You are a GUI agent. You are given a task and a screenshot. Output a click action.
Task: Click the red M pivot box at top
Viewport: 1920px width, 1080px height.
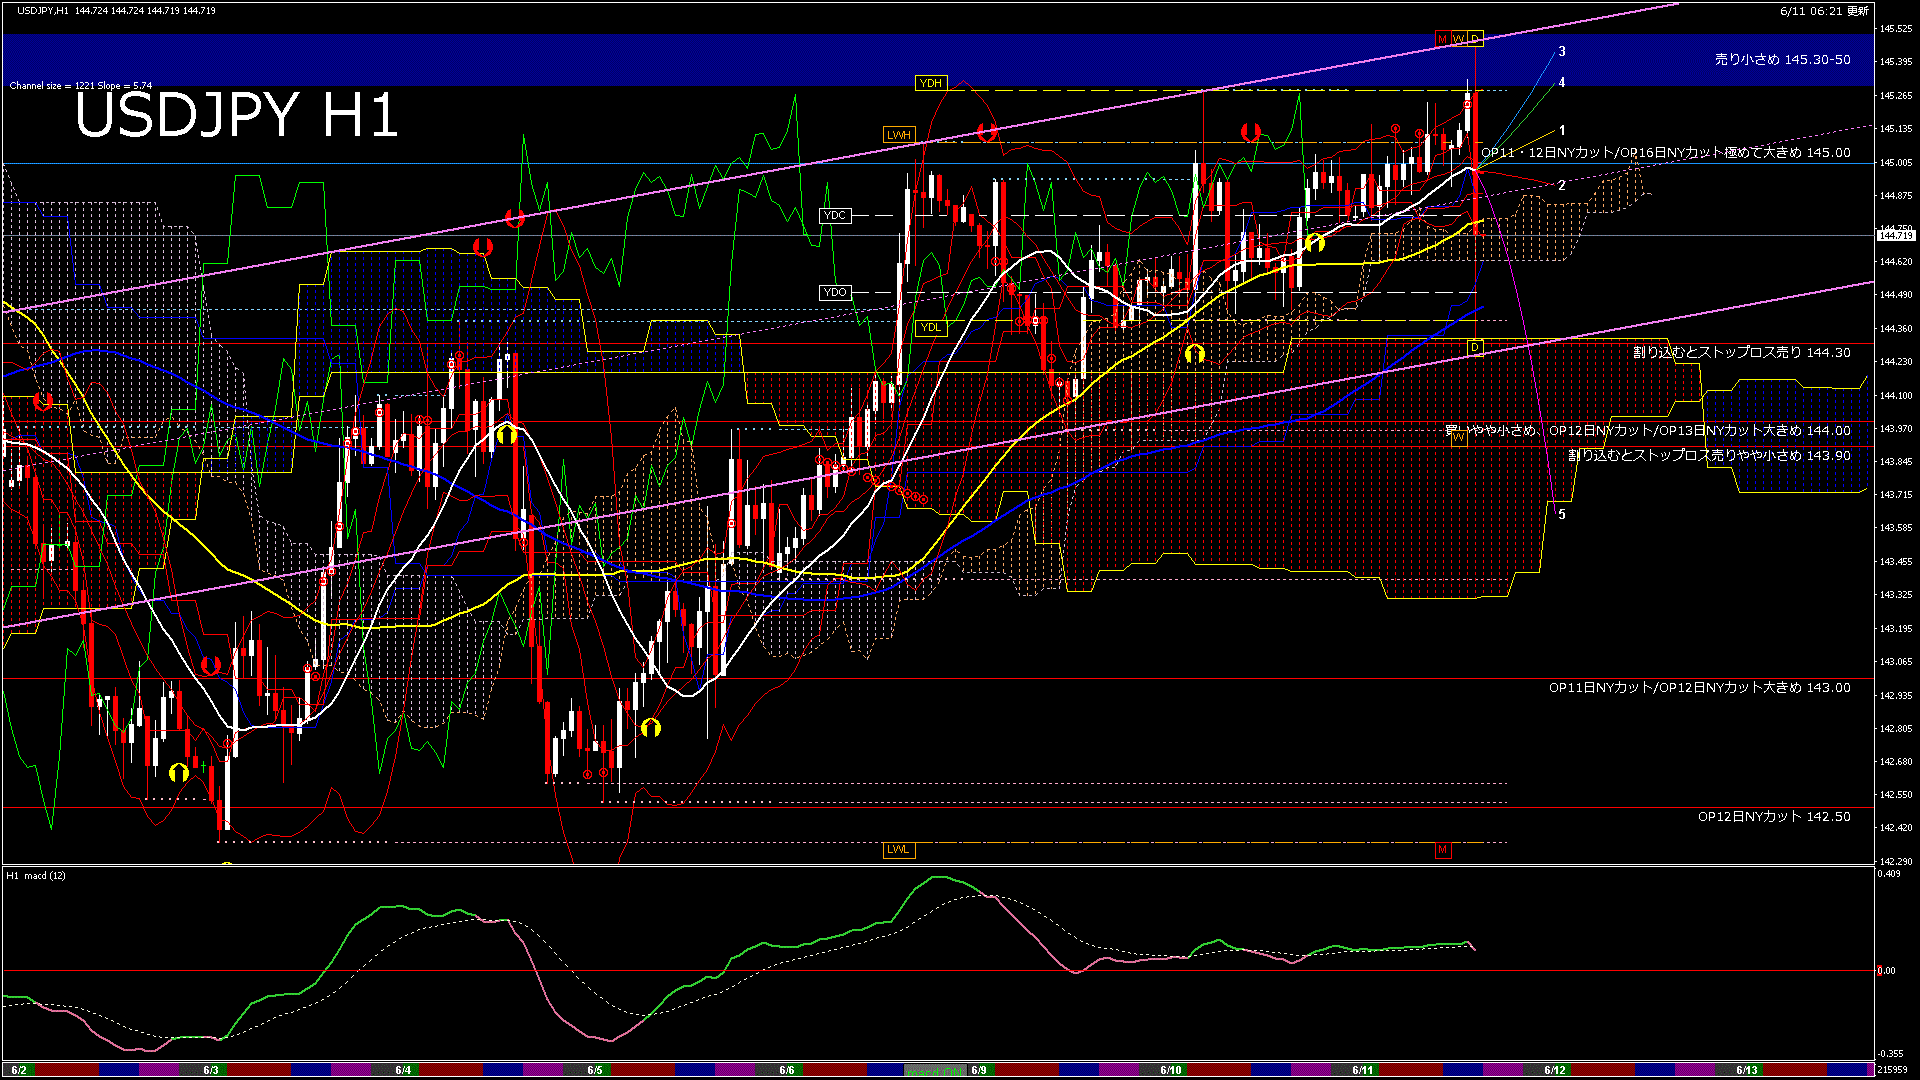point(1442,39)
